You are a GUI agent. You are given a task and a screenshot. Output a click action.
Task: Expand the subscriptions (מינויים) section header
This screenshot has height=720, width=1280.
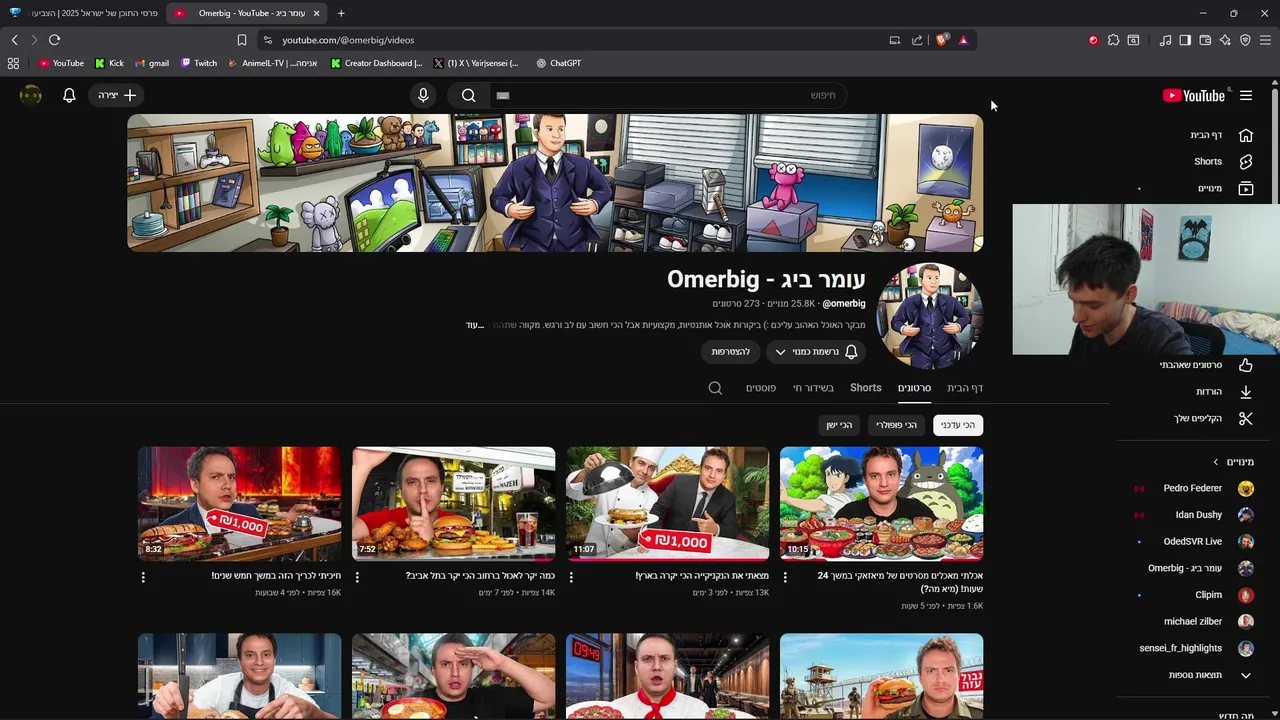pos(1234,462)
